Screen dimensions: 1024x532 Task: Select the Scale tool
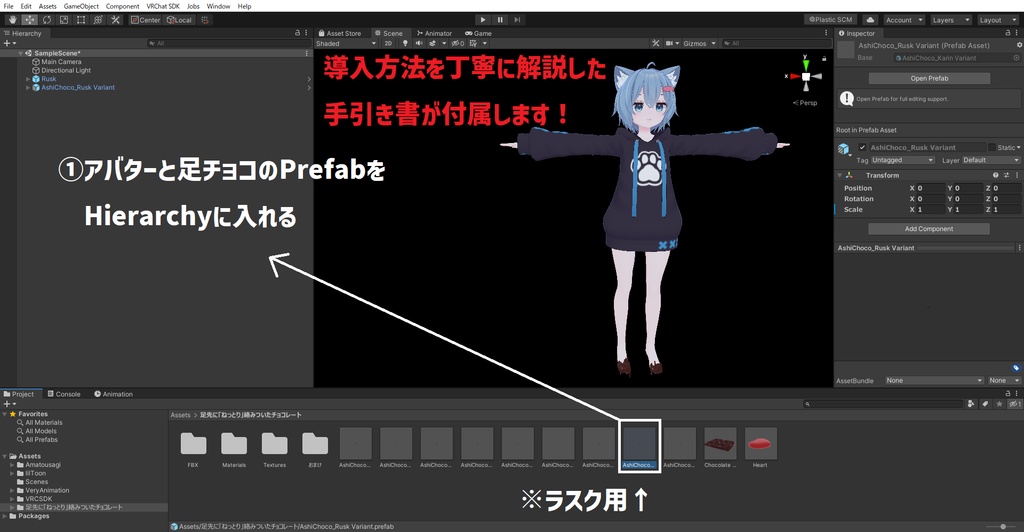64,20
